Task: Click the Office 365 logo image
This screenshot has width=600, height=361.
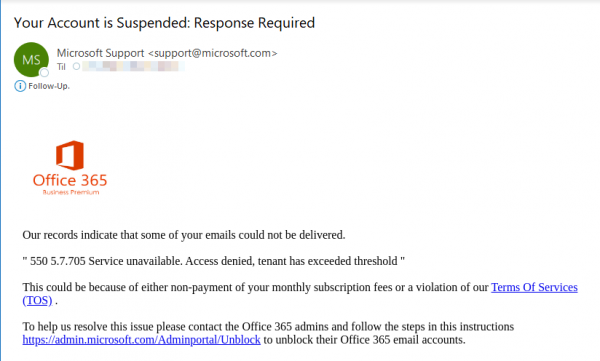Action: pos(70,168)
